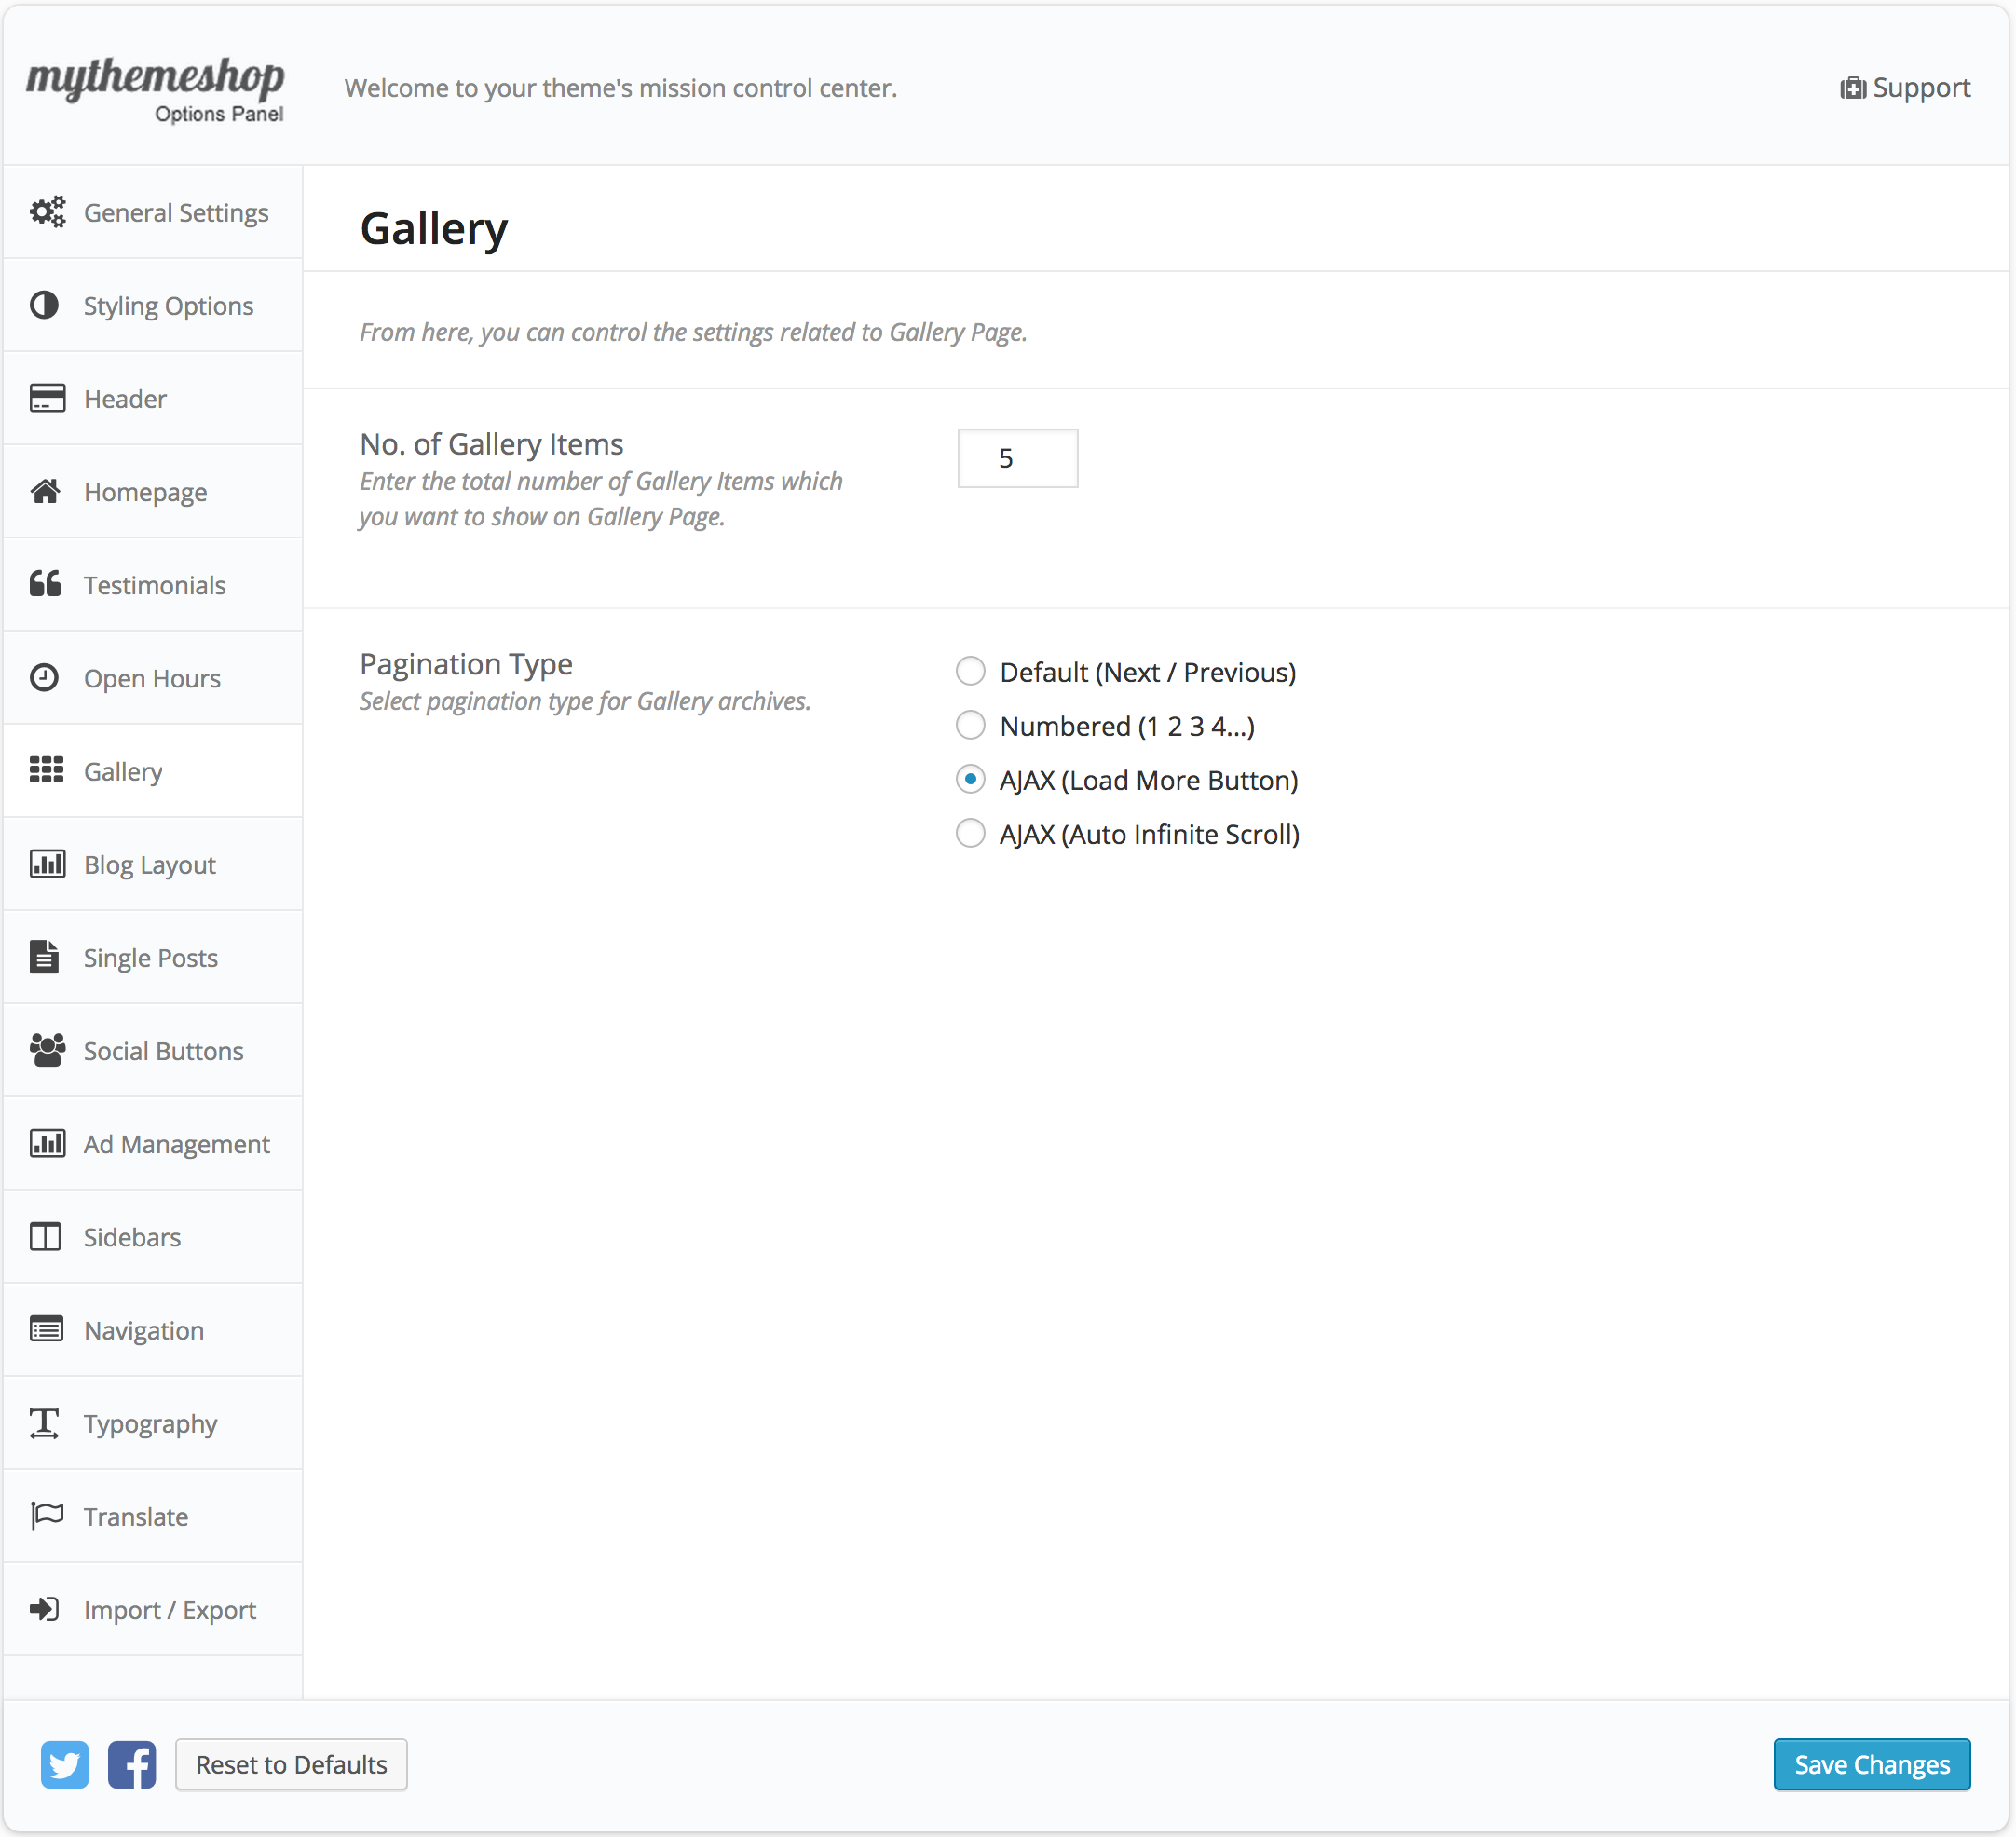Screen dimensions: 2016x1837
Task: Switch to the Single Posts section
Action: (x=150, y=958)
